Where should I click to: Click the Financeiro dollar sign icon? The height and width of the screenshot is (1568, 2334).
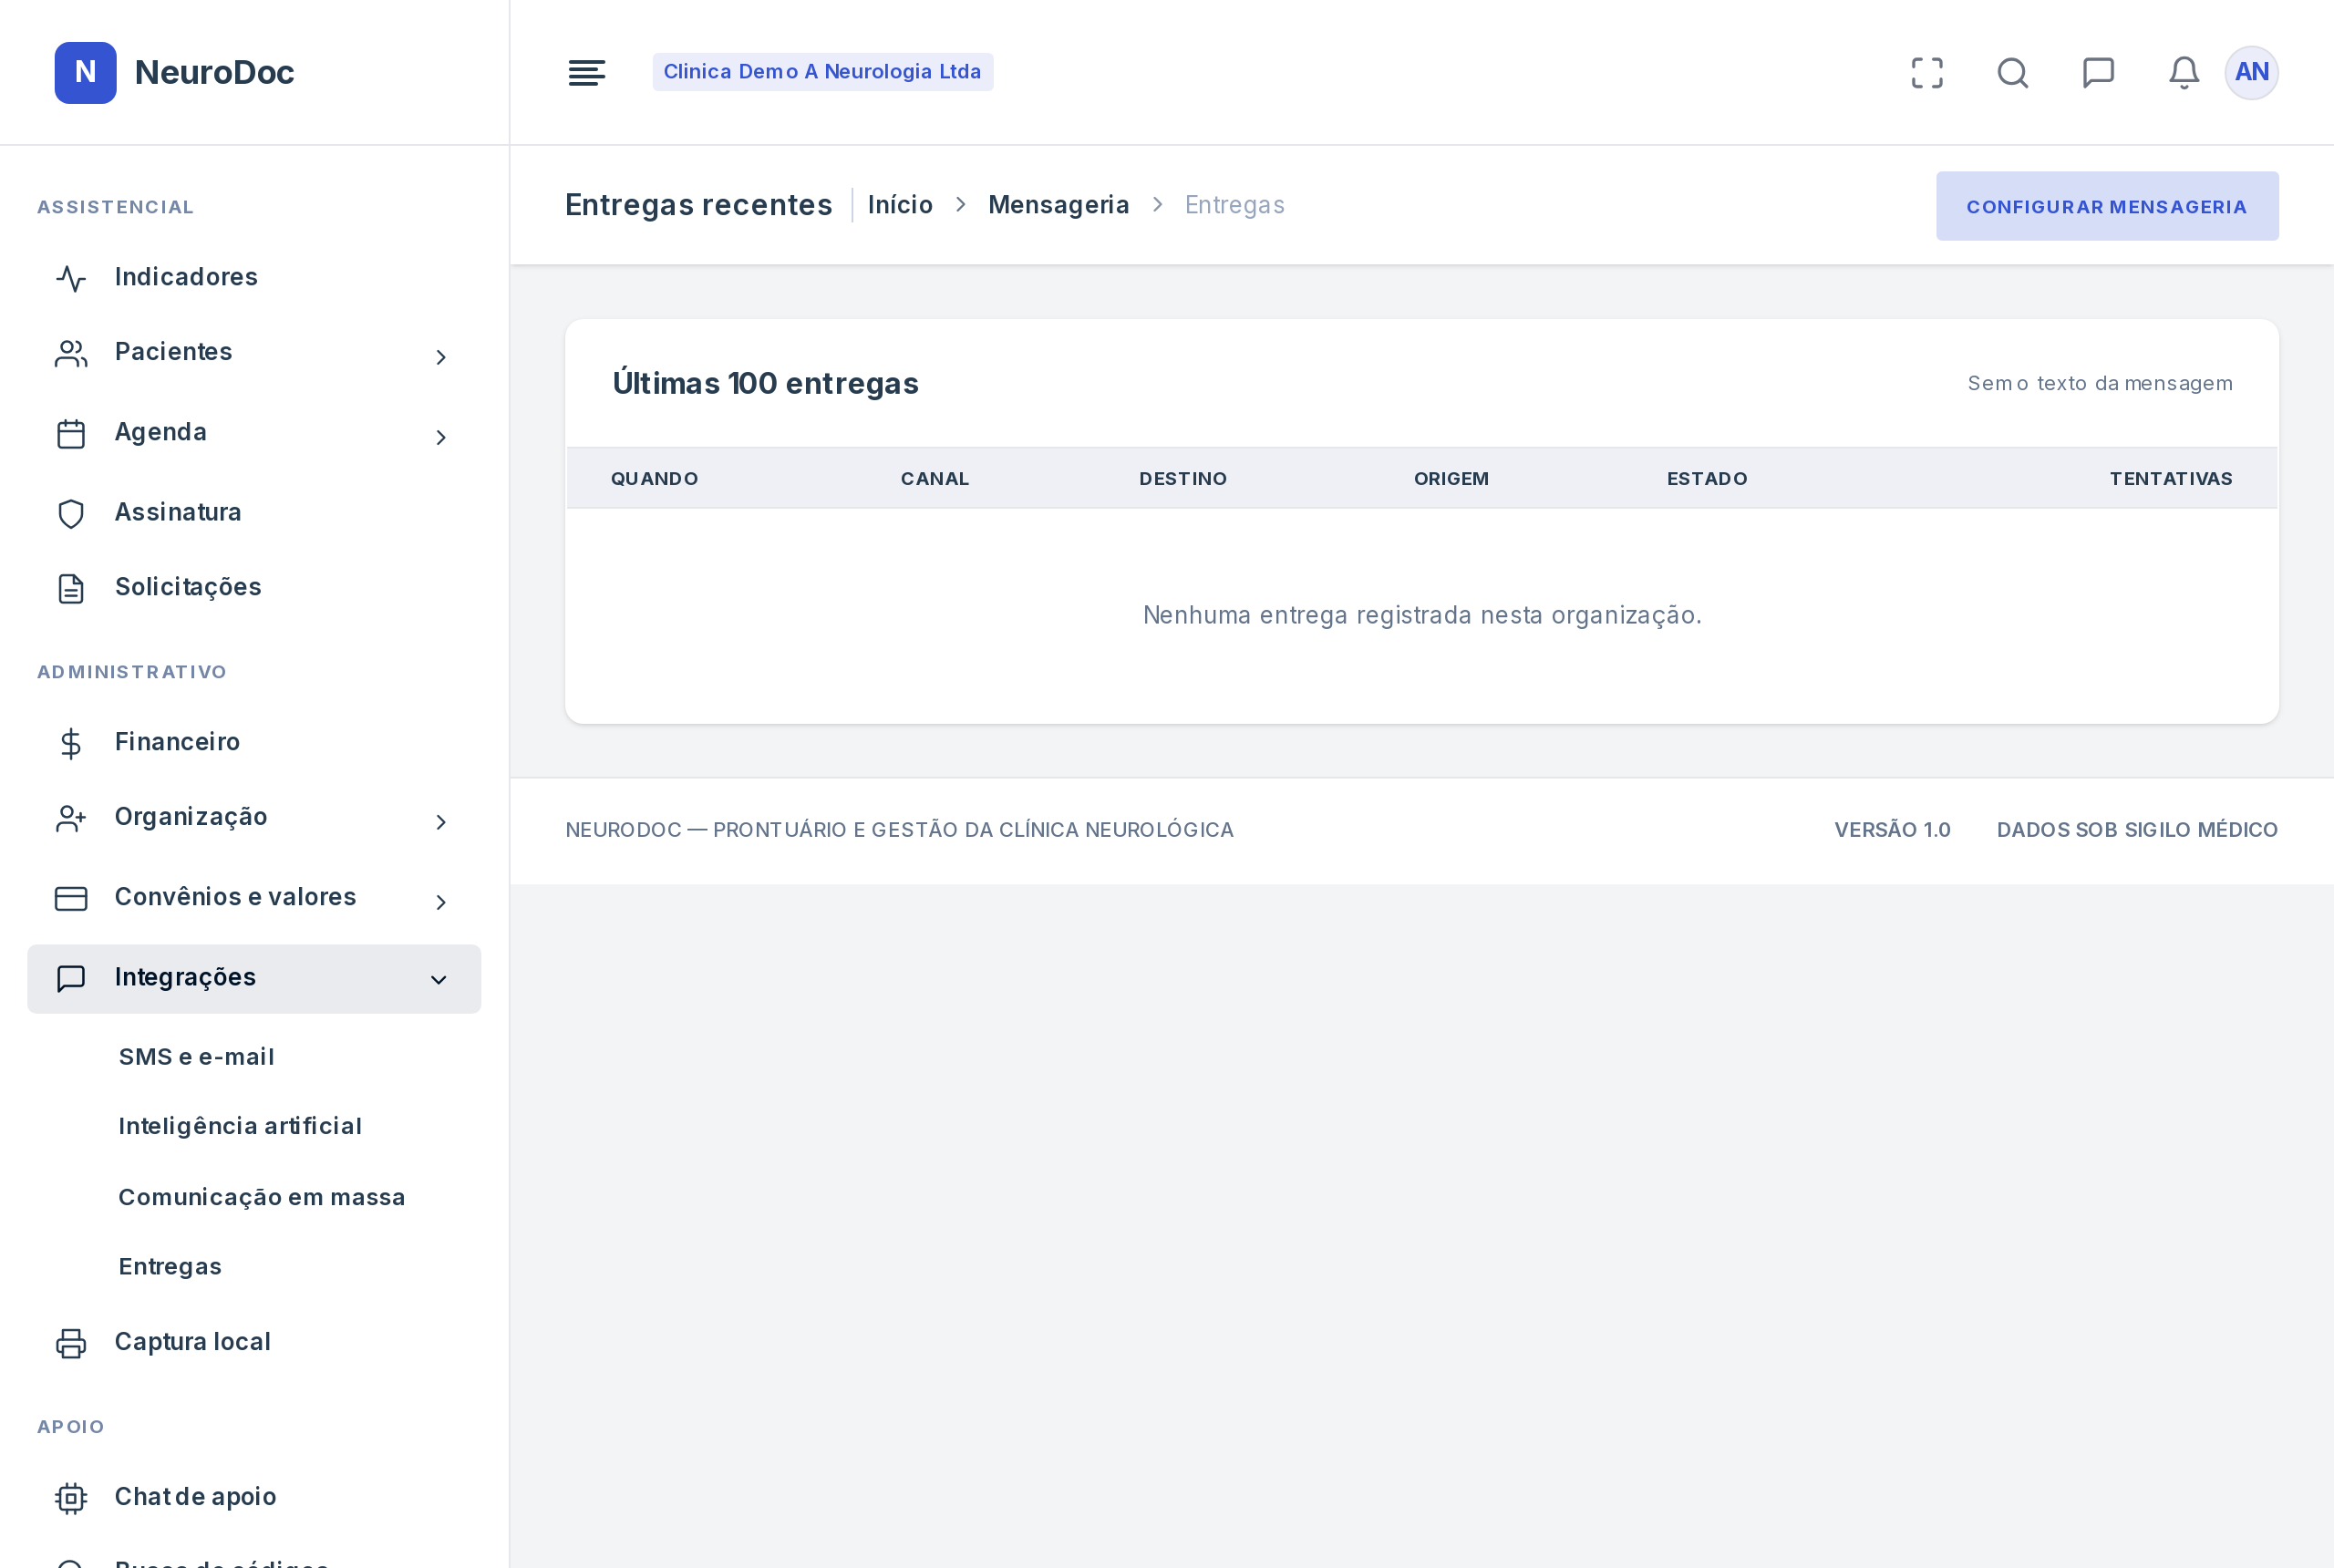pos(71,743)
